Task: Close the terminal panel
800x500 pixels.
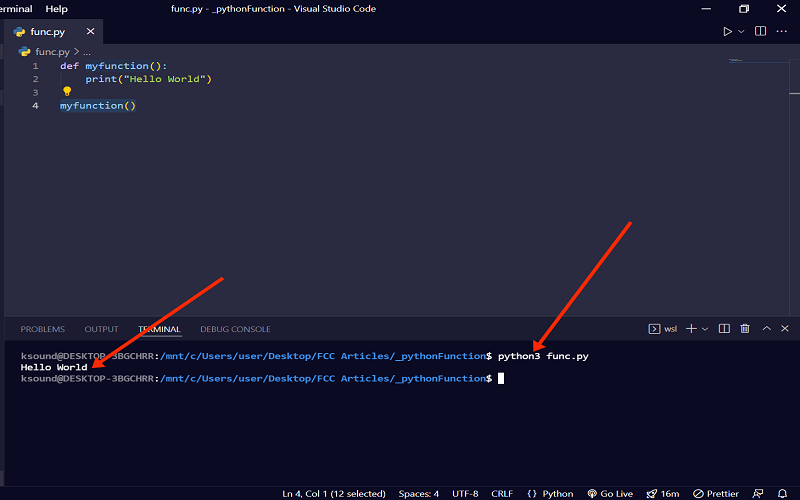Action: [785, 329]
